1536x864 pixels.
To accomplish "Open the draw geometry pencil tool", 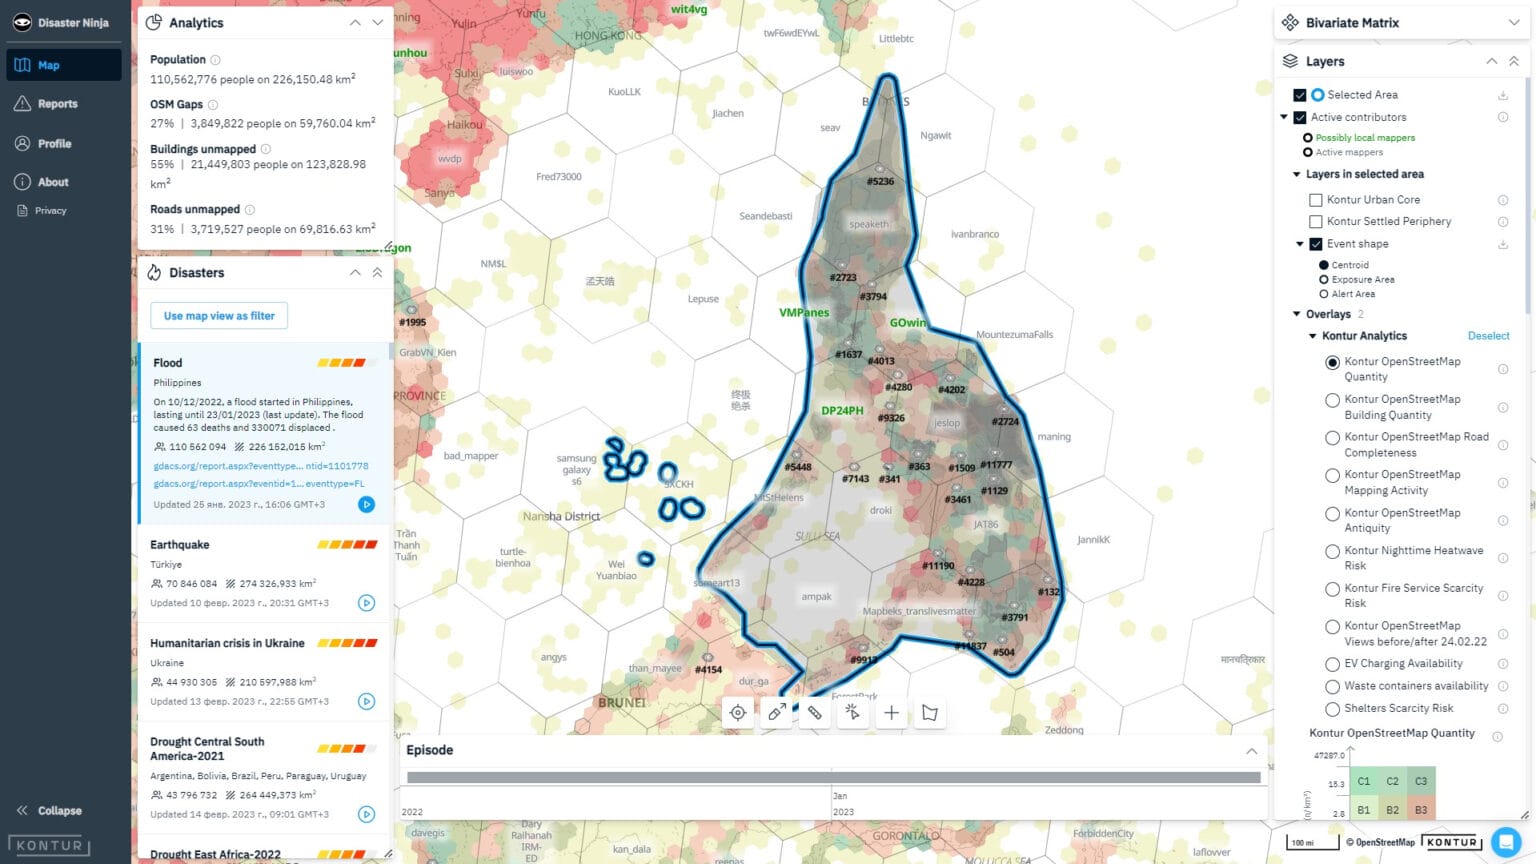I will coord(776,712).
